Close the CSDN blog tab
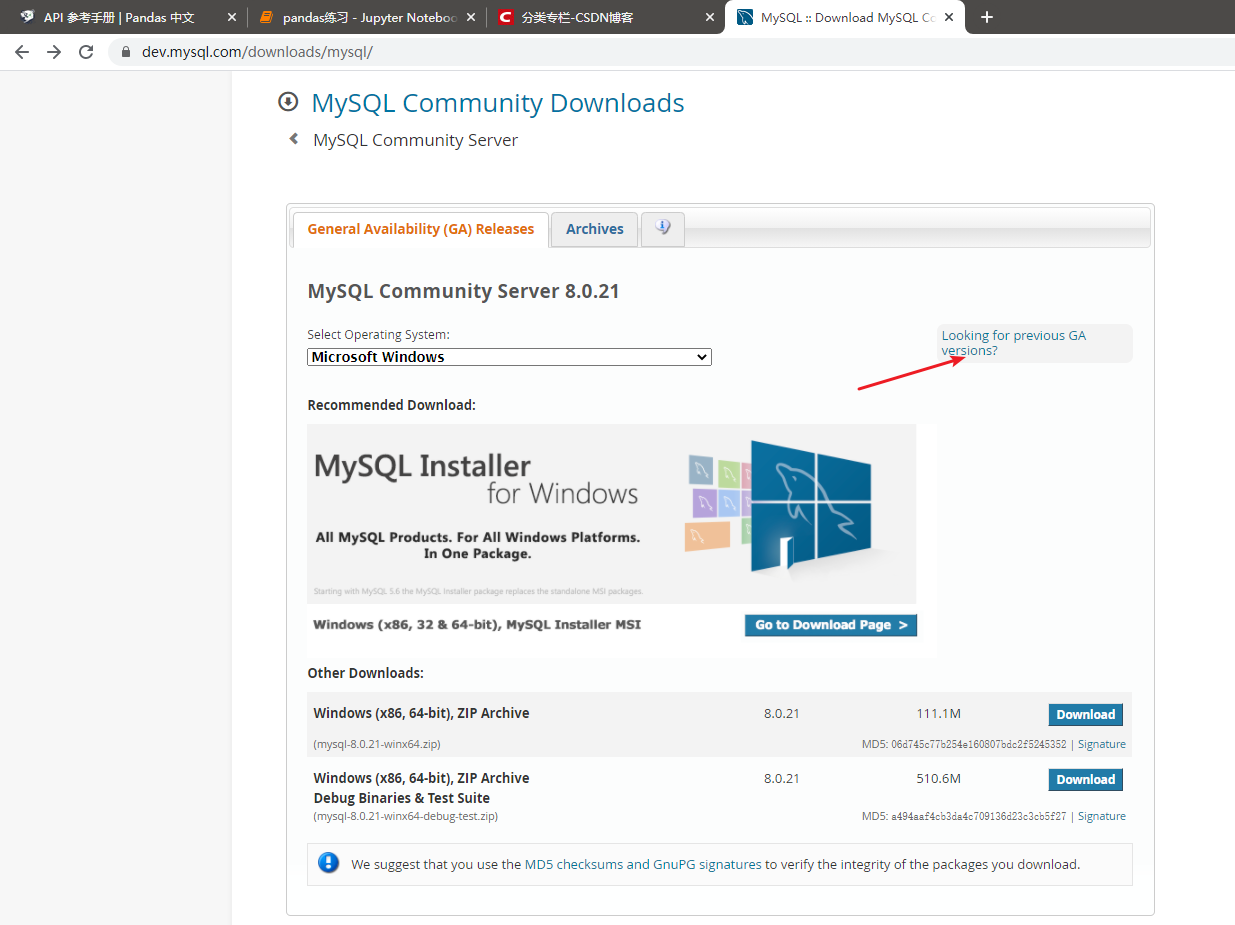Viewport: 1235px width, 925px height. pyautogui.click(x=710, y=18)
